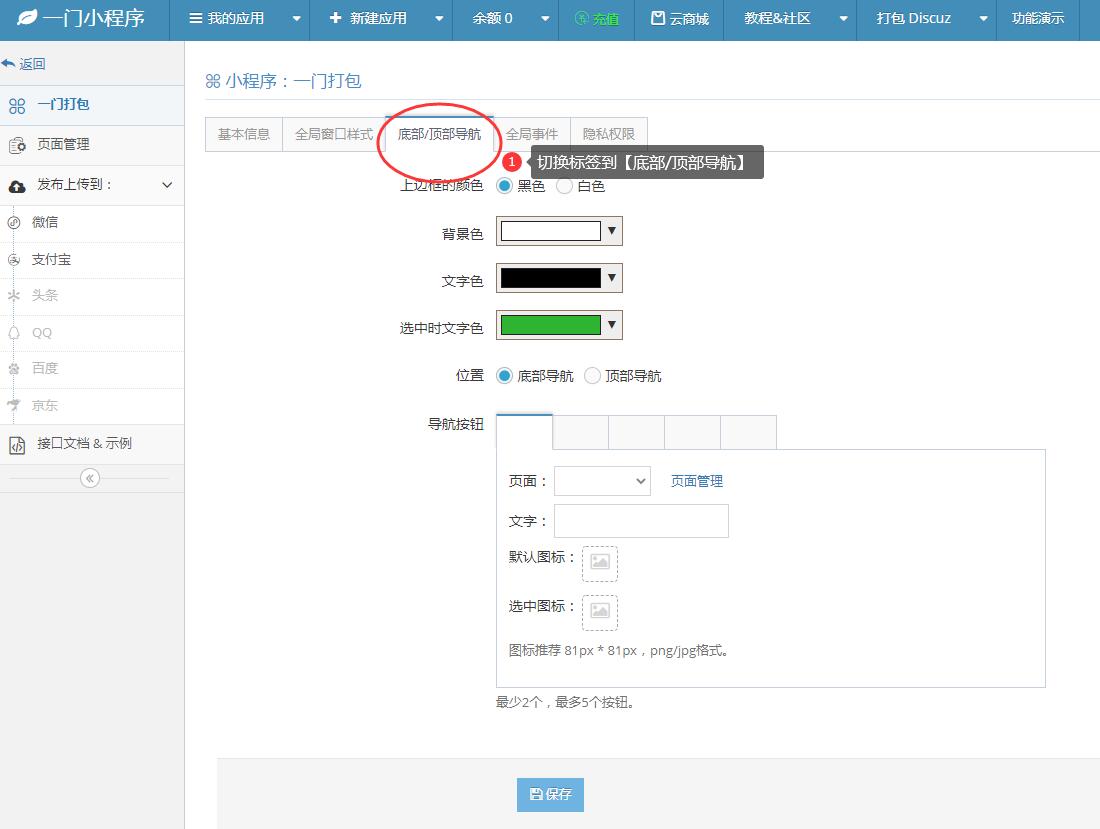Click the black 文字色 swatch
This screenshot has width=1100, height=829.
(x=551, y=278)
